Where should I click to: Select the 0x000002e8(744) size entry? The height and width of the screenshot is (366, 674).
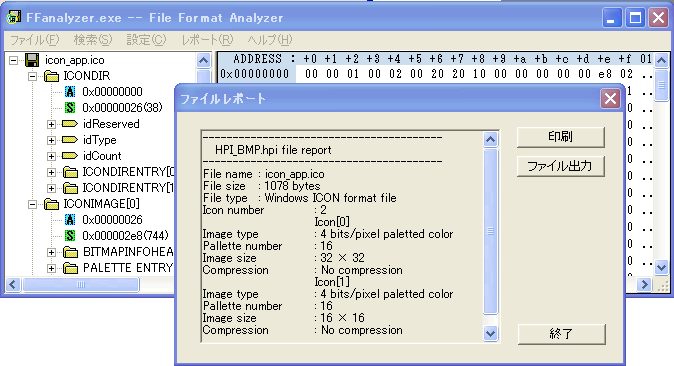click(x=125, y=236)
